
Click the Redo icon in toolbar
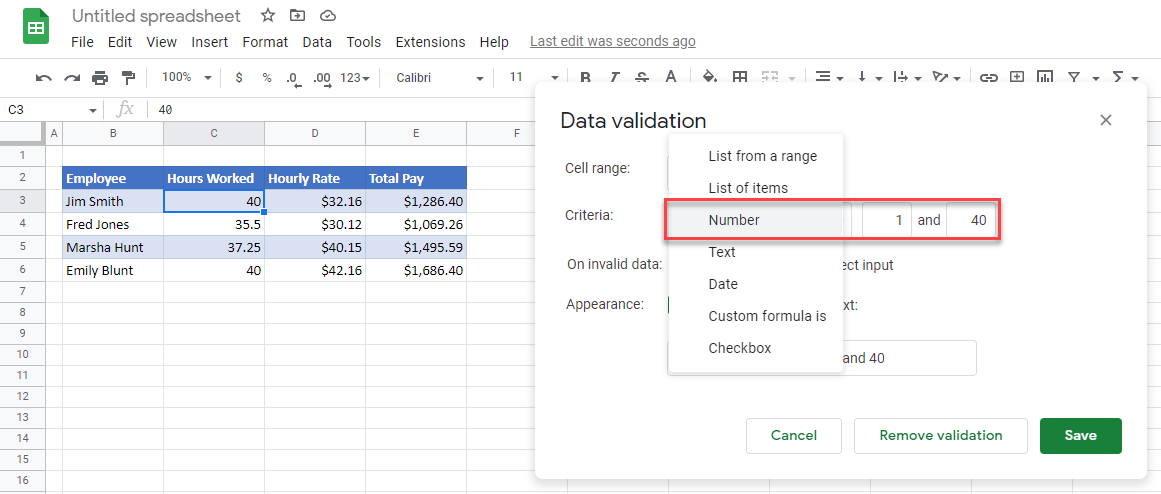(x=71, y=77)
